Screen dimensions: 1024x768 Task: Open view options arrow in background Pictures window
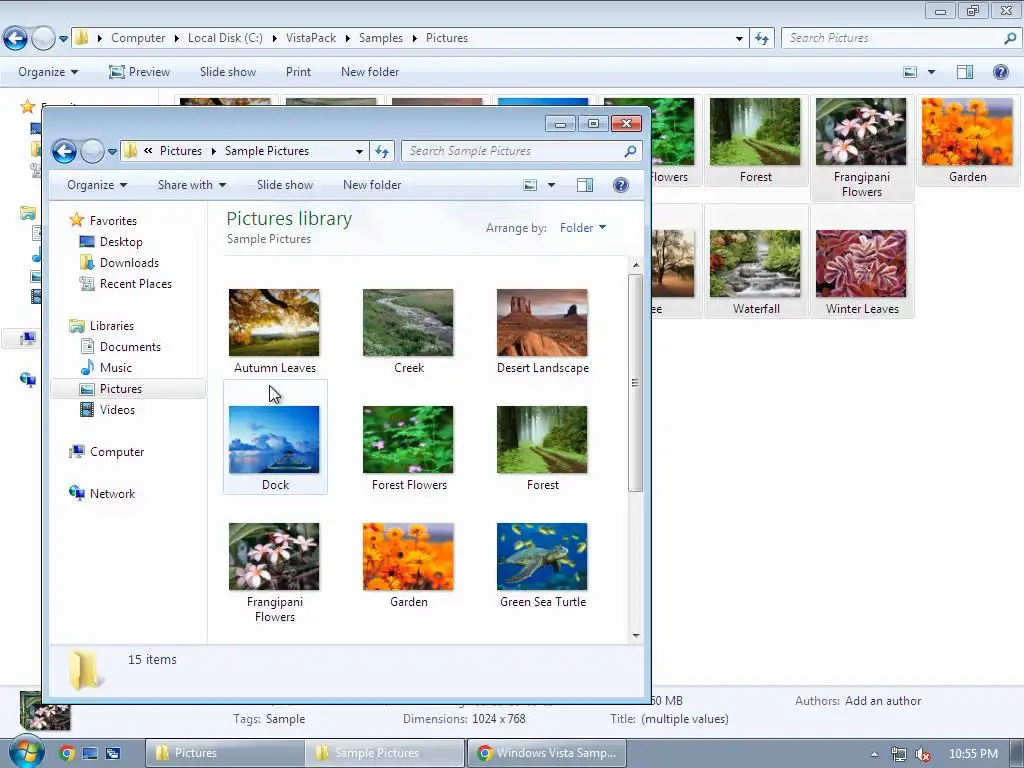[x=931, y=72]
